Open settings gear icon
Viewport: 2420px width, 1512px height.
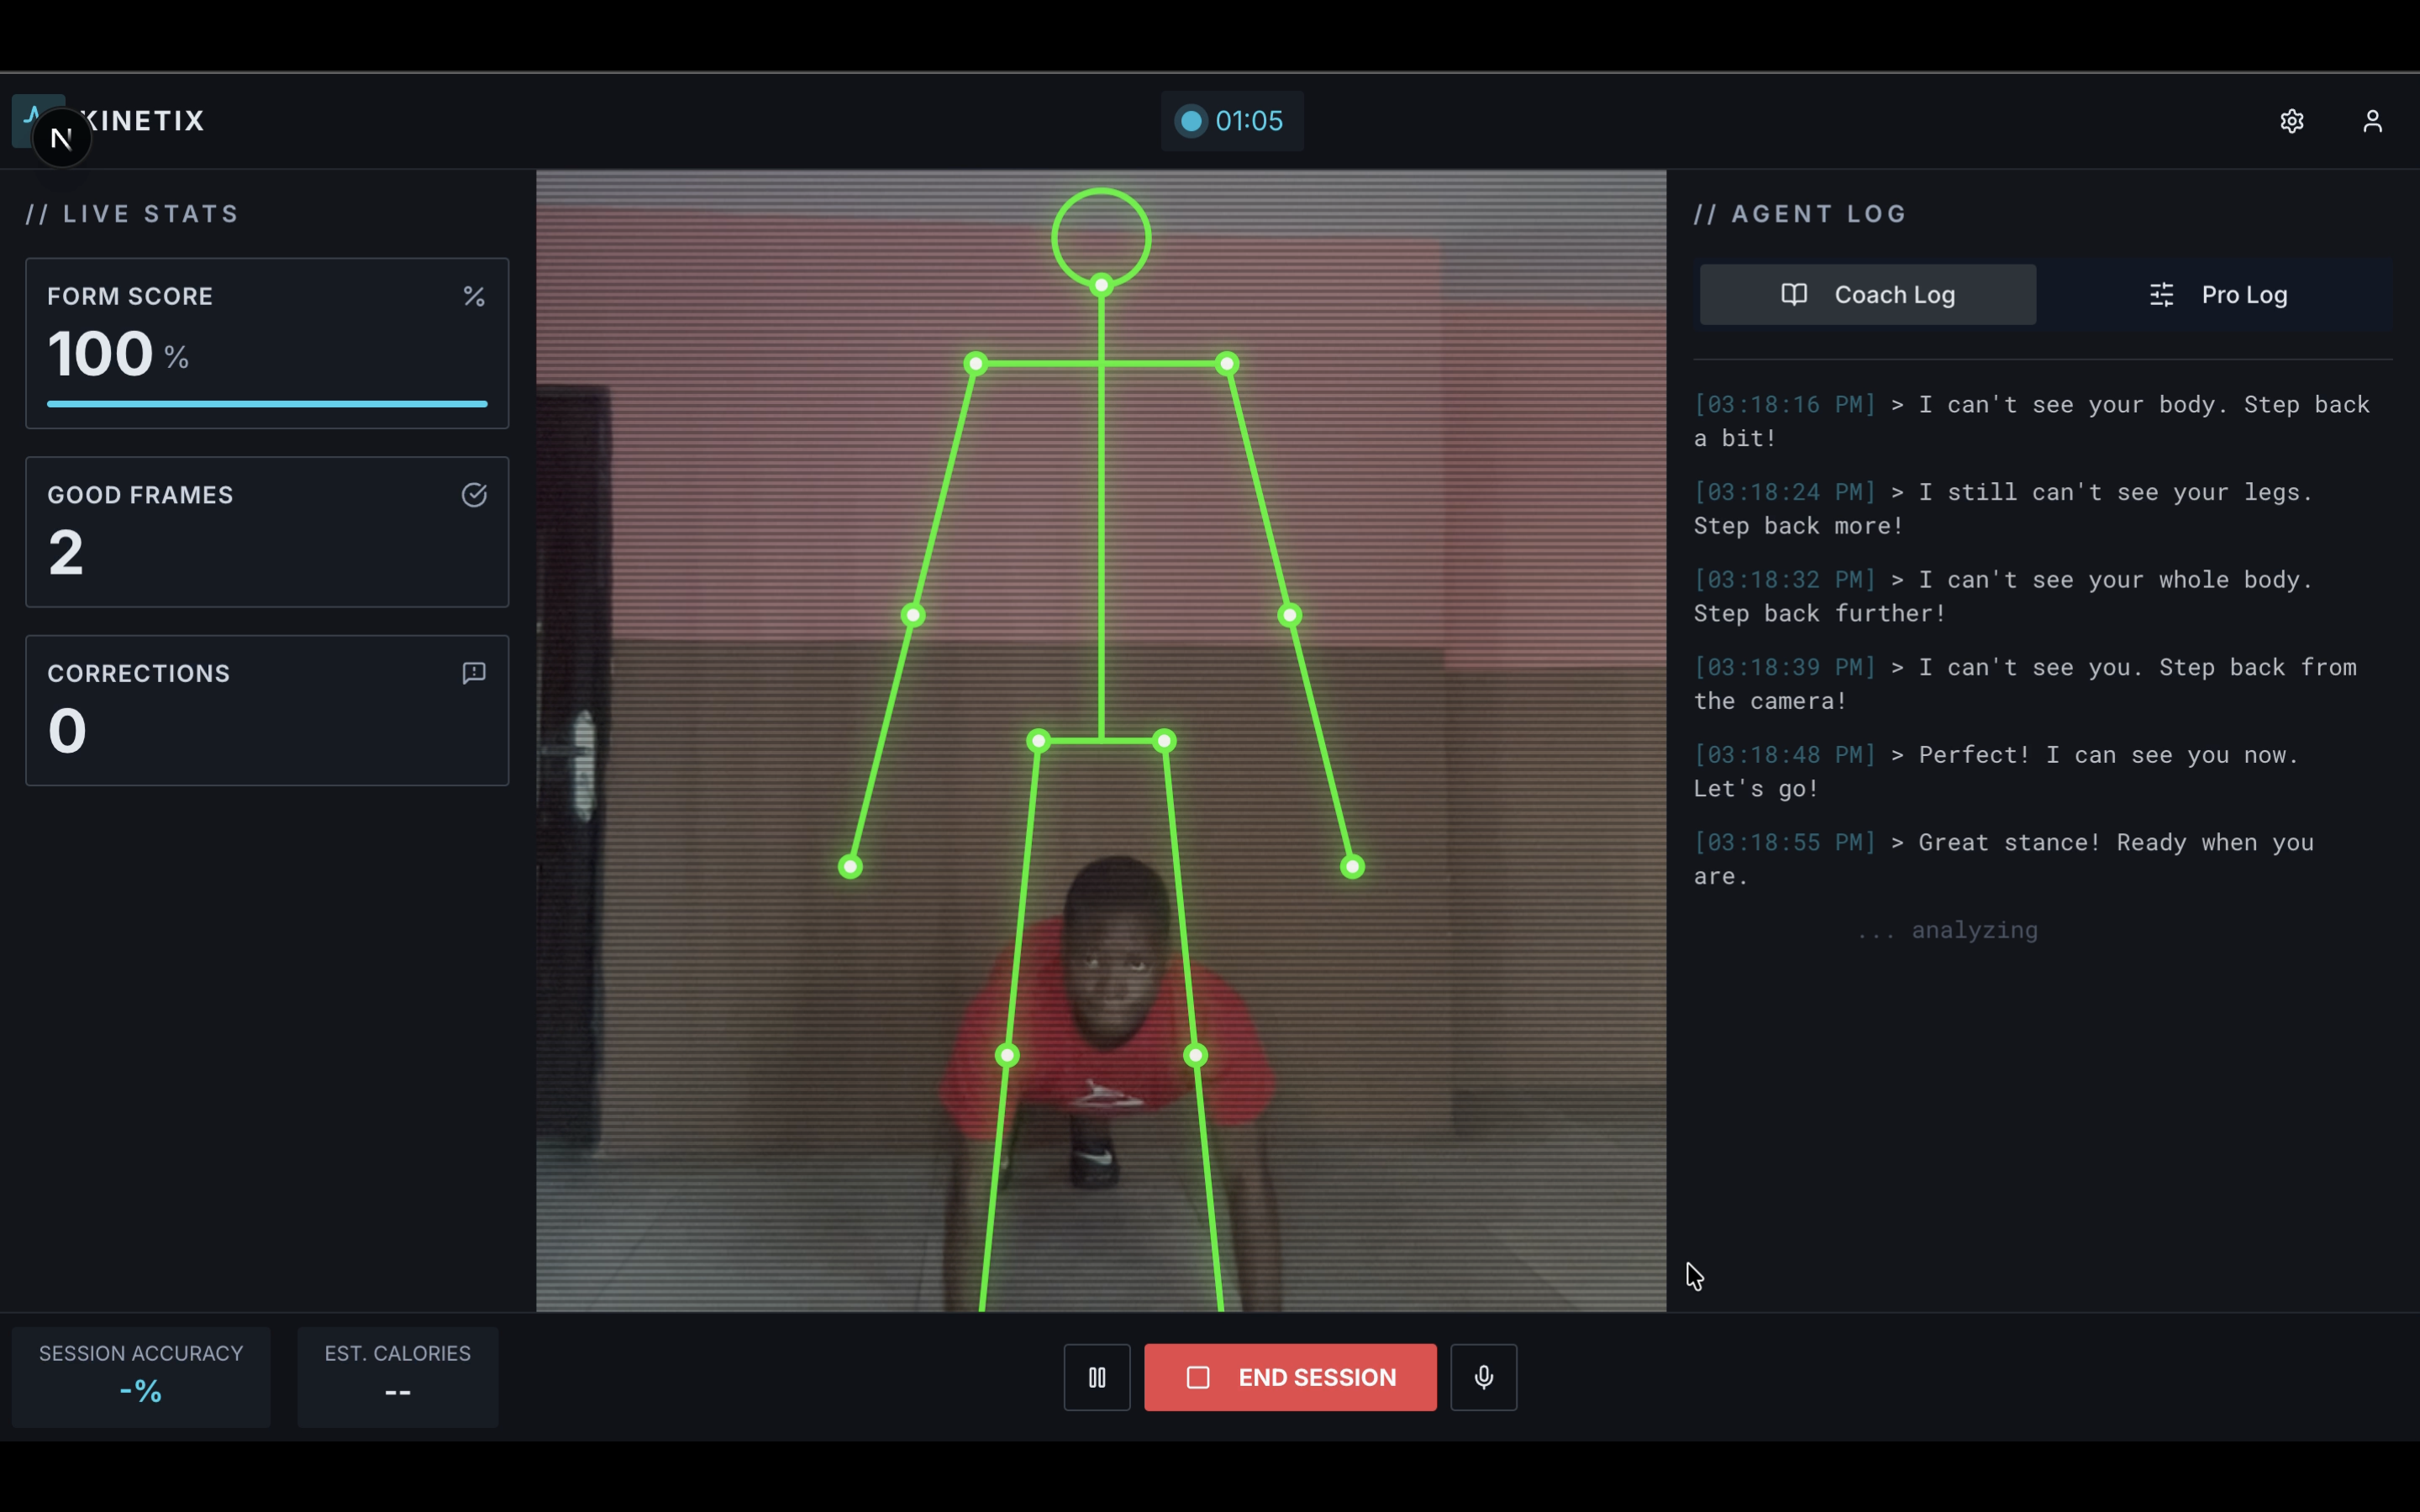(2291, 121)
